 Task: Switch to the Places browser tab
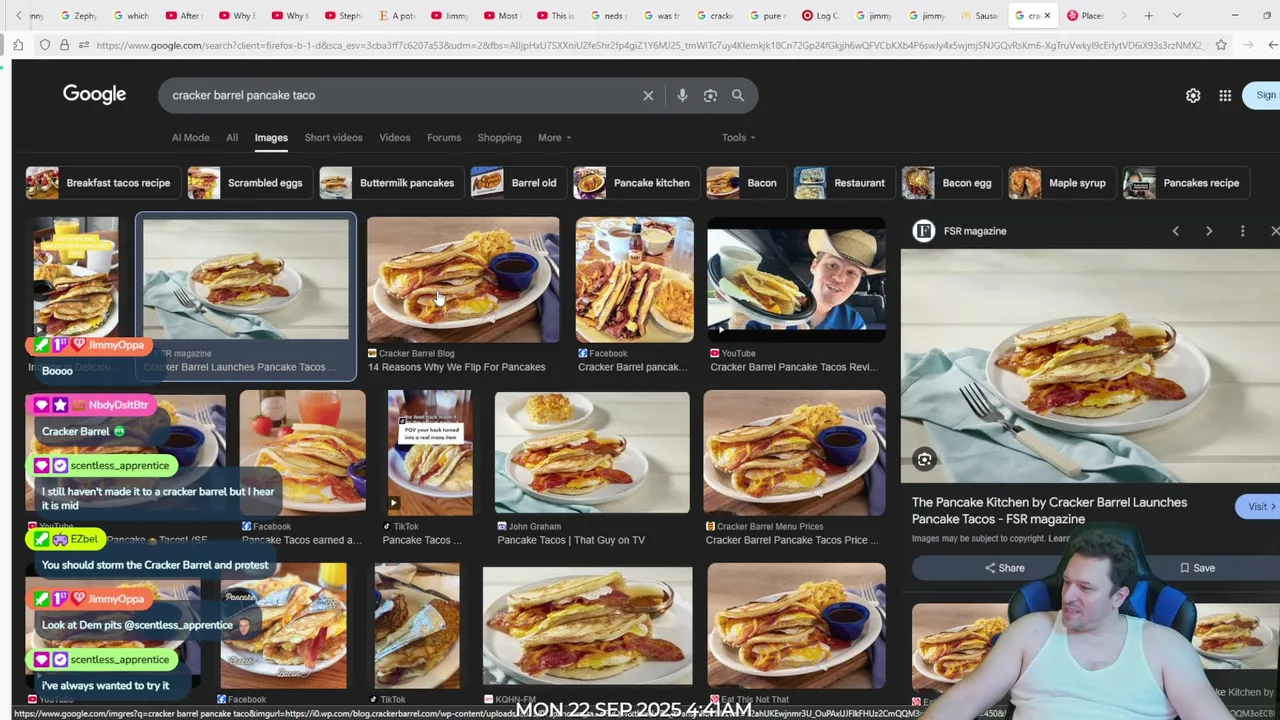pyautogui.click(x=1085, y=15)
